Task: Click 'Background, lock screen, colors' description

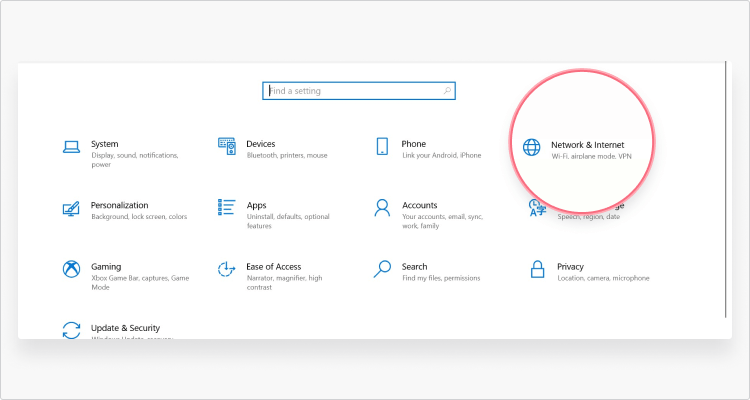Action: (x=139, y=217)
